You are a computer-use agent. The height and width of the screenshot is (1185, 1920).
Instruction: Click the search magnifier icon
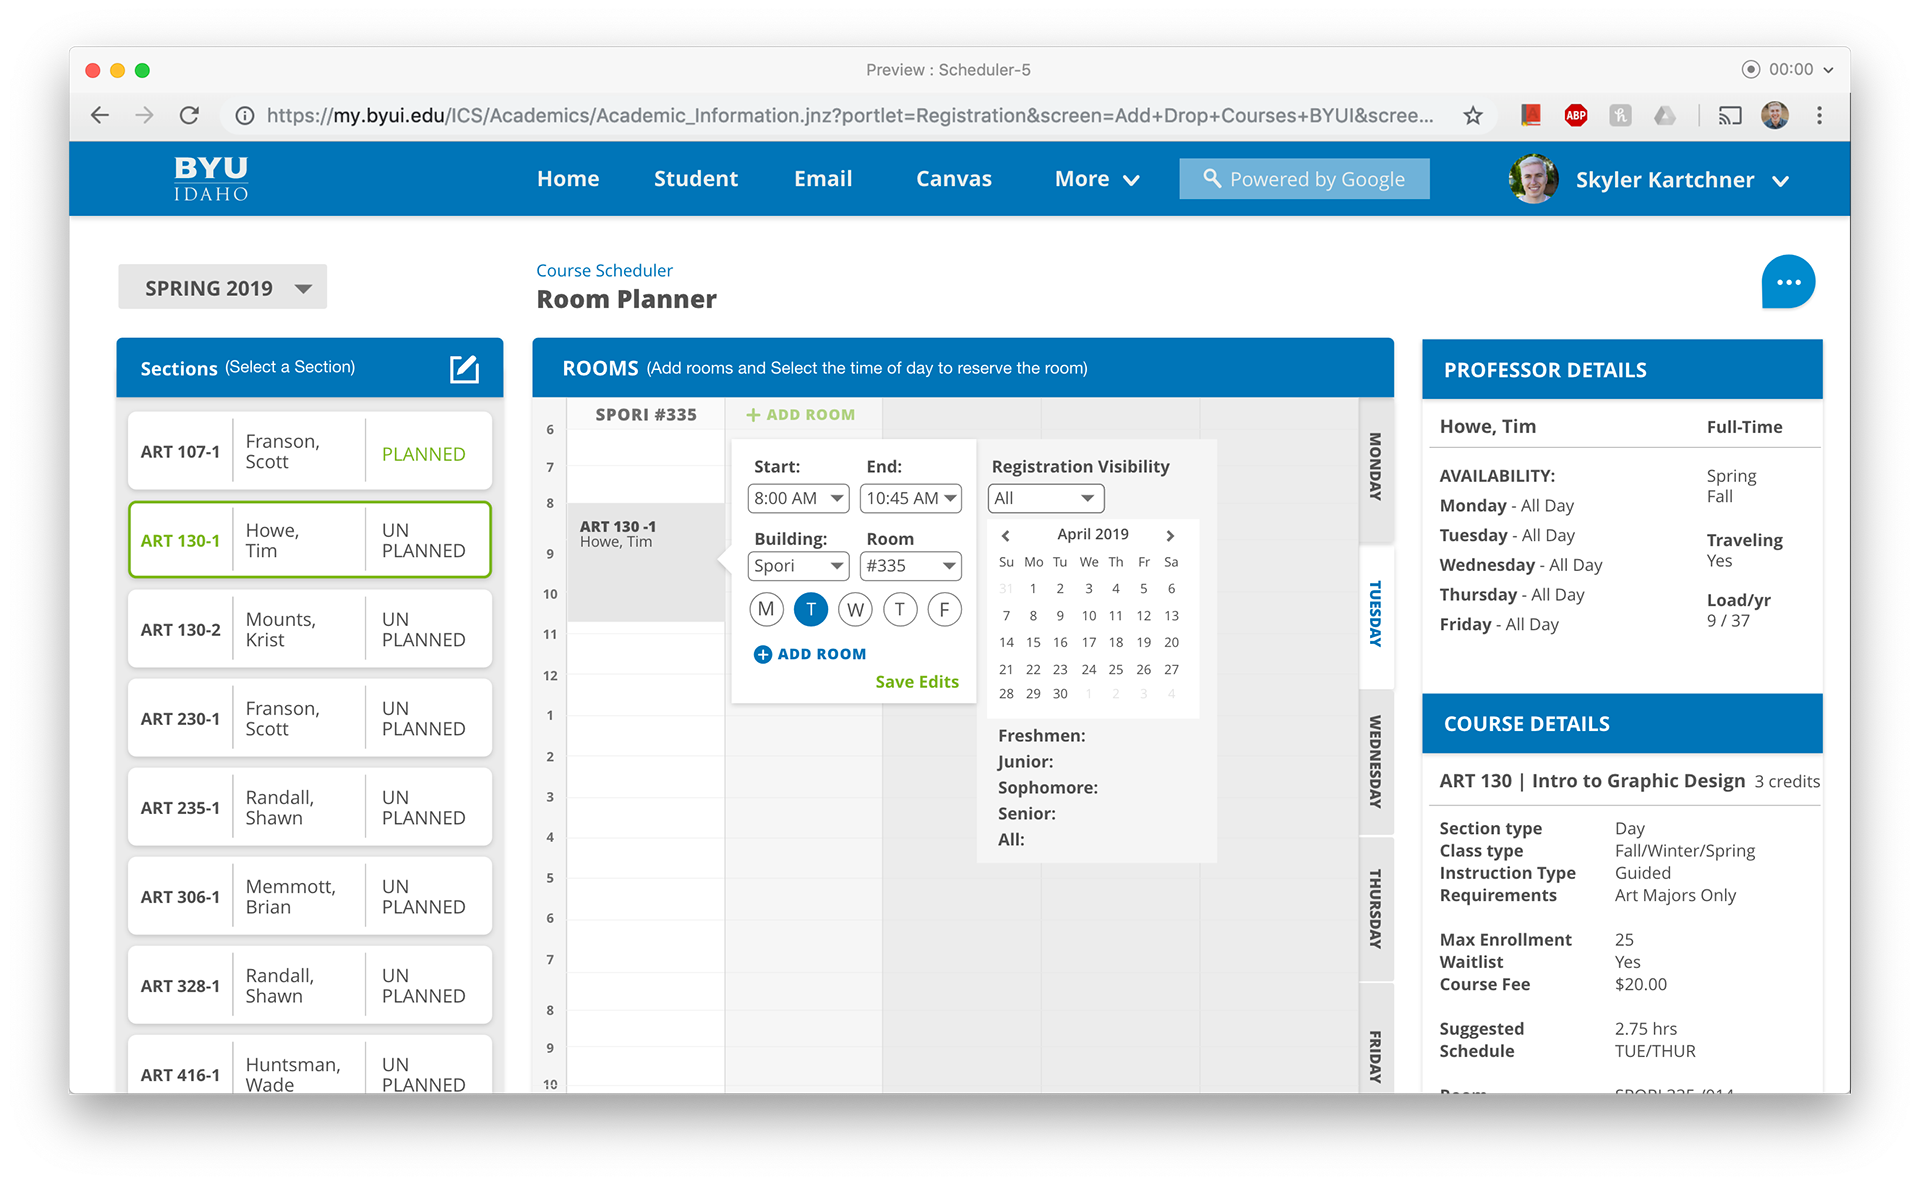pyautogui.click(x=1212, y=178)
